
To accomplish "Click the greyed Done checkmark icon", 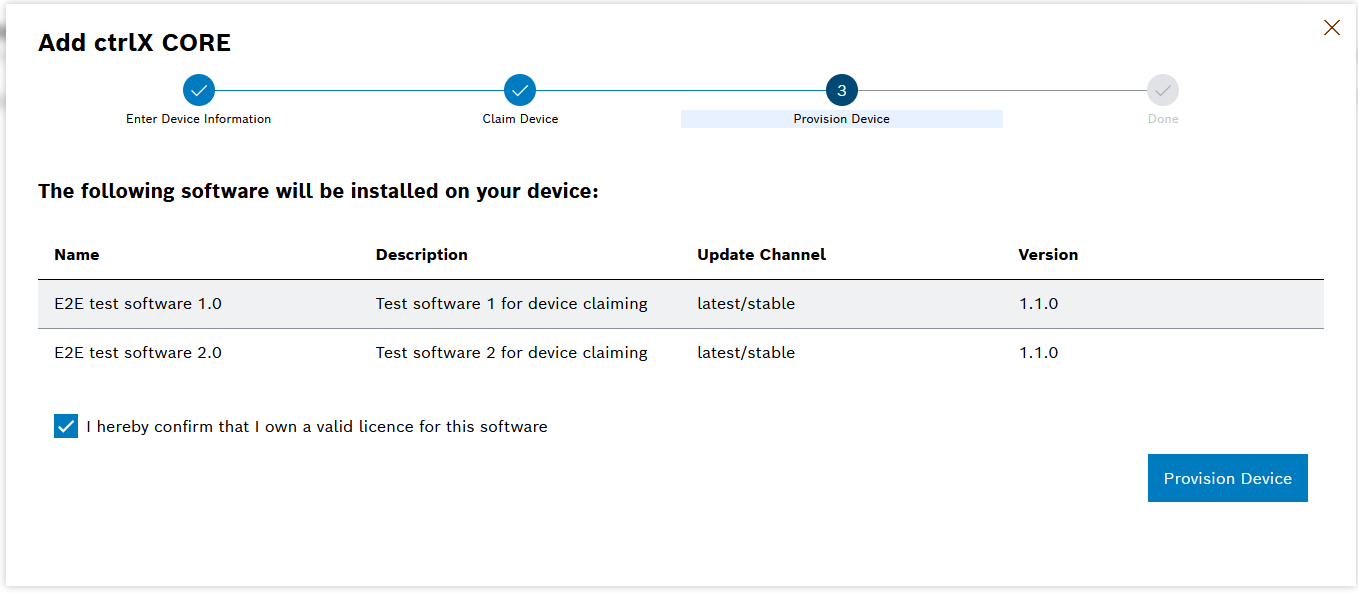I will pos(1163,89).
